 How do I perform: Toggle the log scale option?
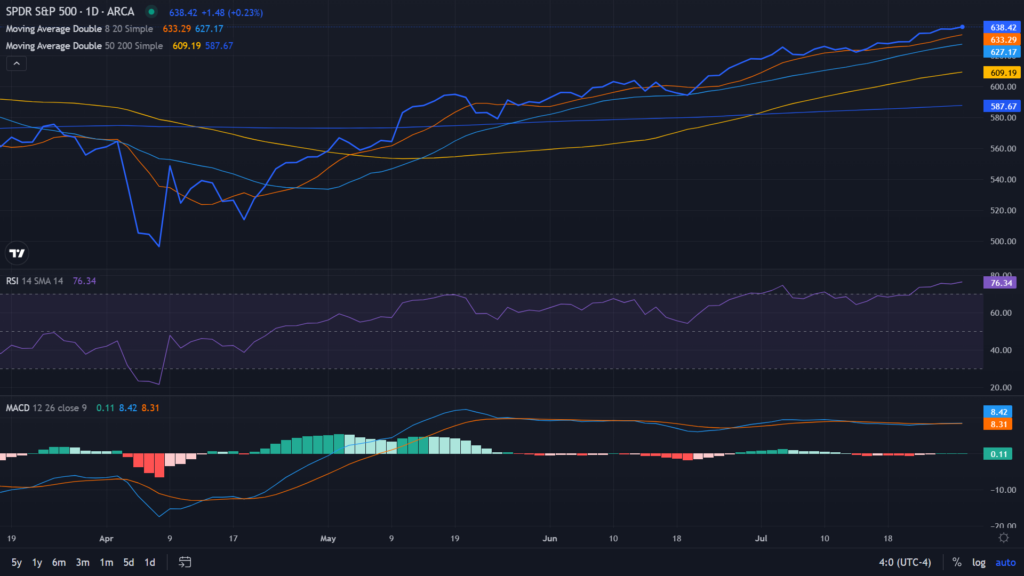[x=978, y=562]
